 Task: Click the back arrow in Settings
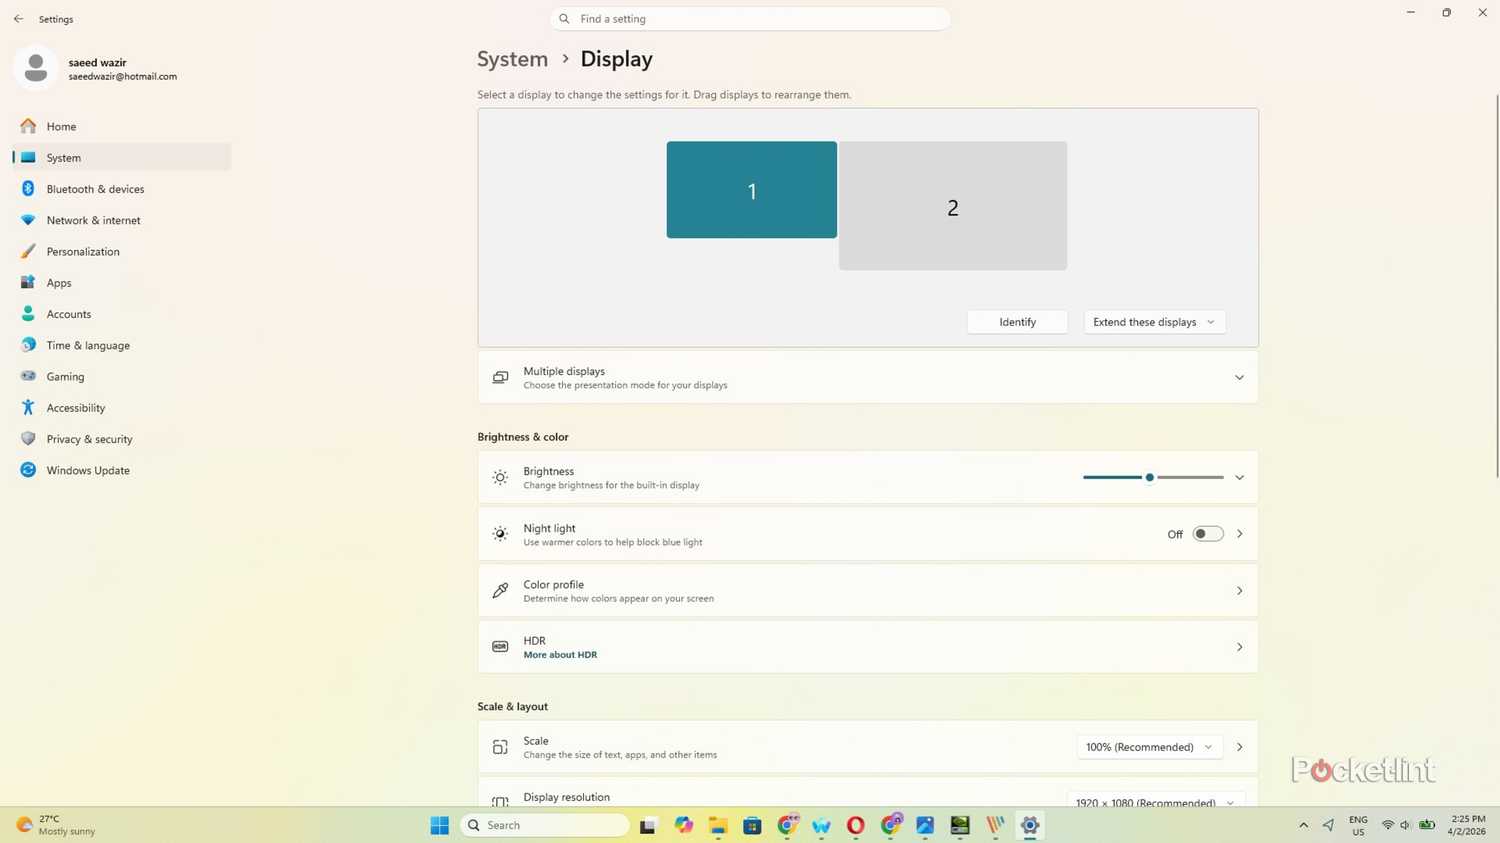click(x=17, y=18)
